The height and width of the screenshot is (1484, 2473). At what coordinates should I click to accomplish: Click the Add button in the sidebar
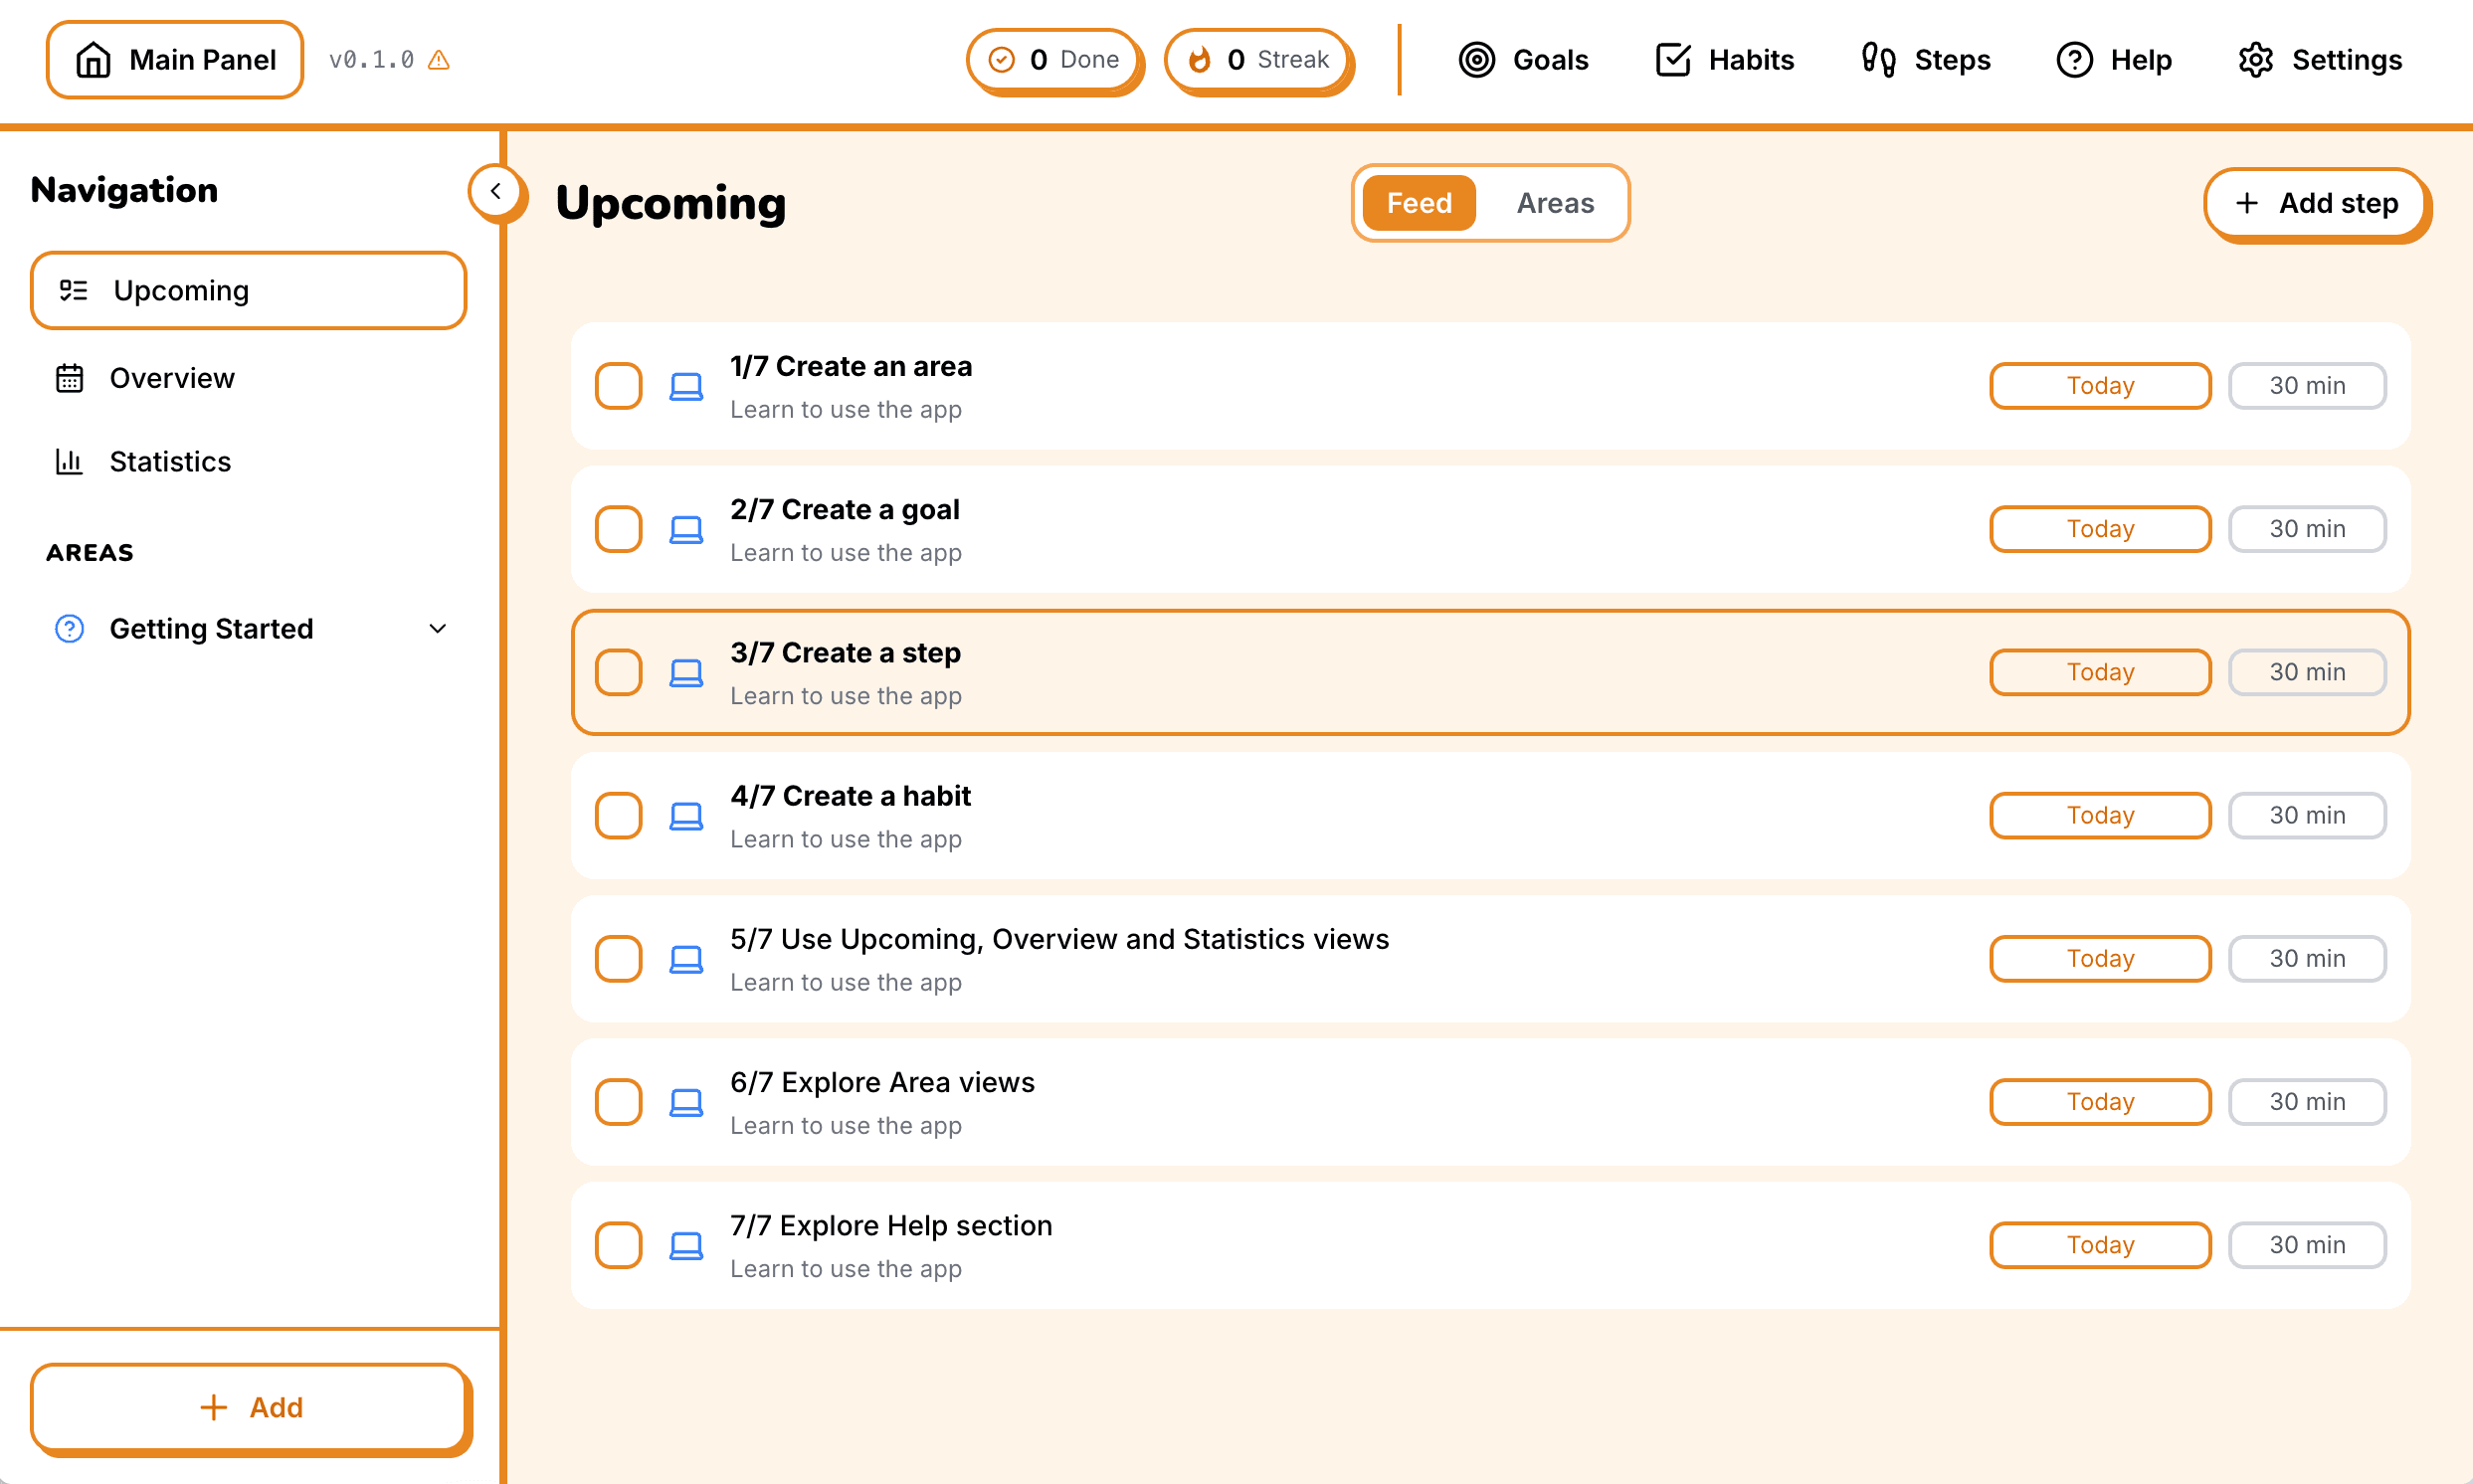[249, 1407]
